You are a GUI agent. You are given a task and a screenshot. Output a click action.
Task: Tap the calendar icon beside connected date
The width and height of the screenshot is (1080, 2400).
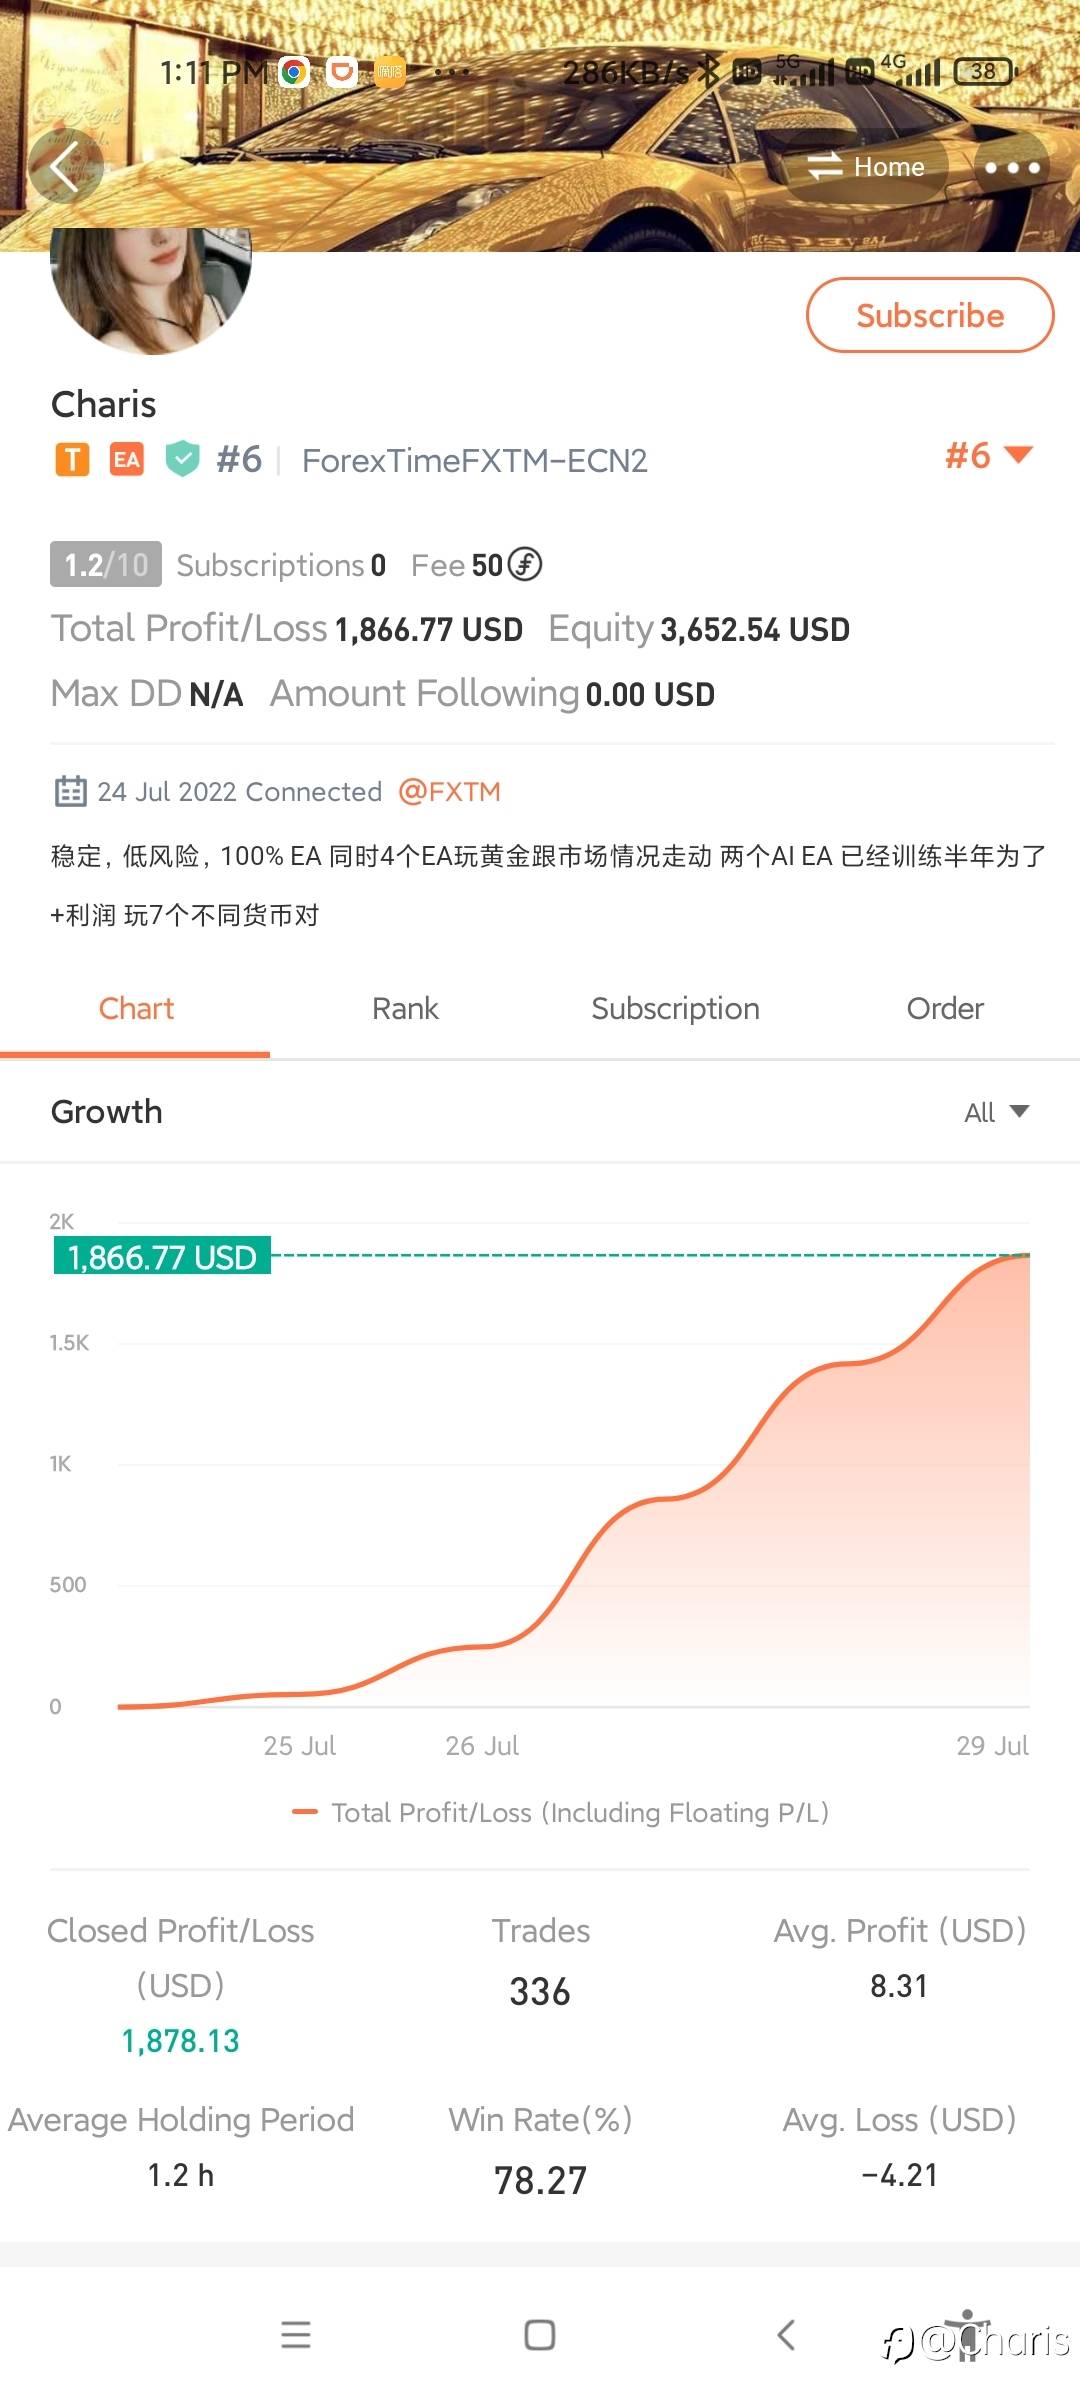[x=70, y=792]
